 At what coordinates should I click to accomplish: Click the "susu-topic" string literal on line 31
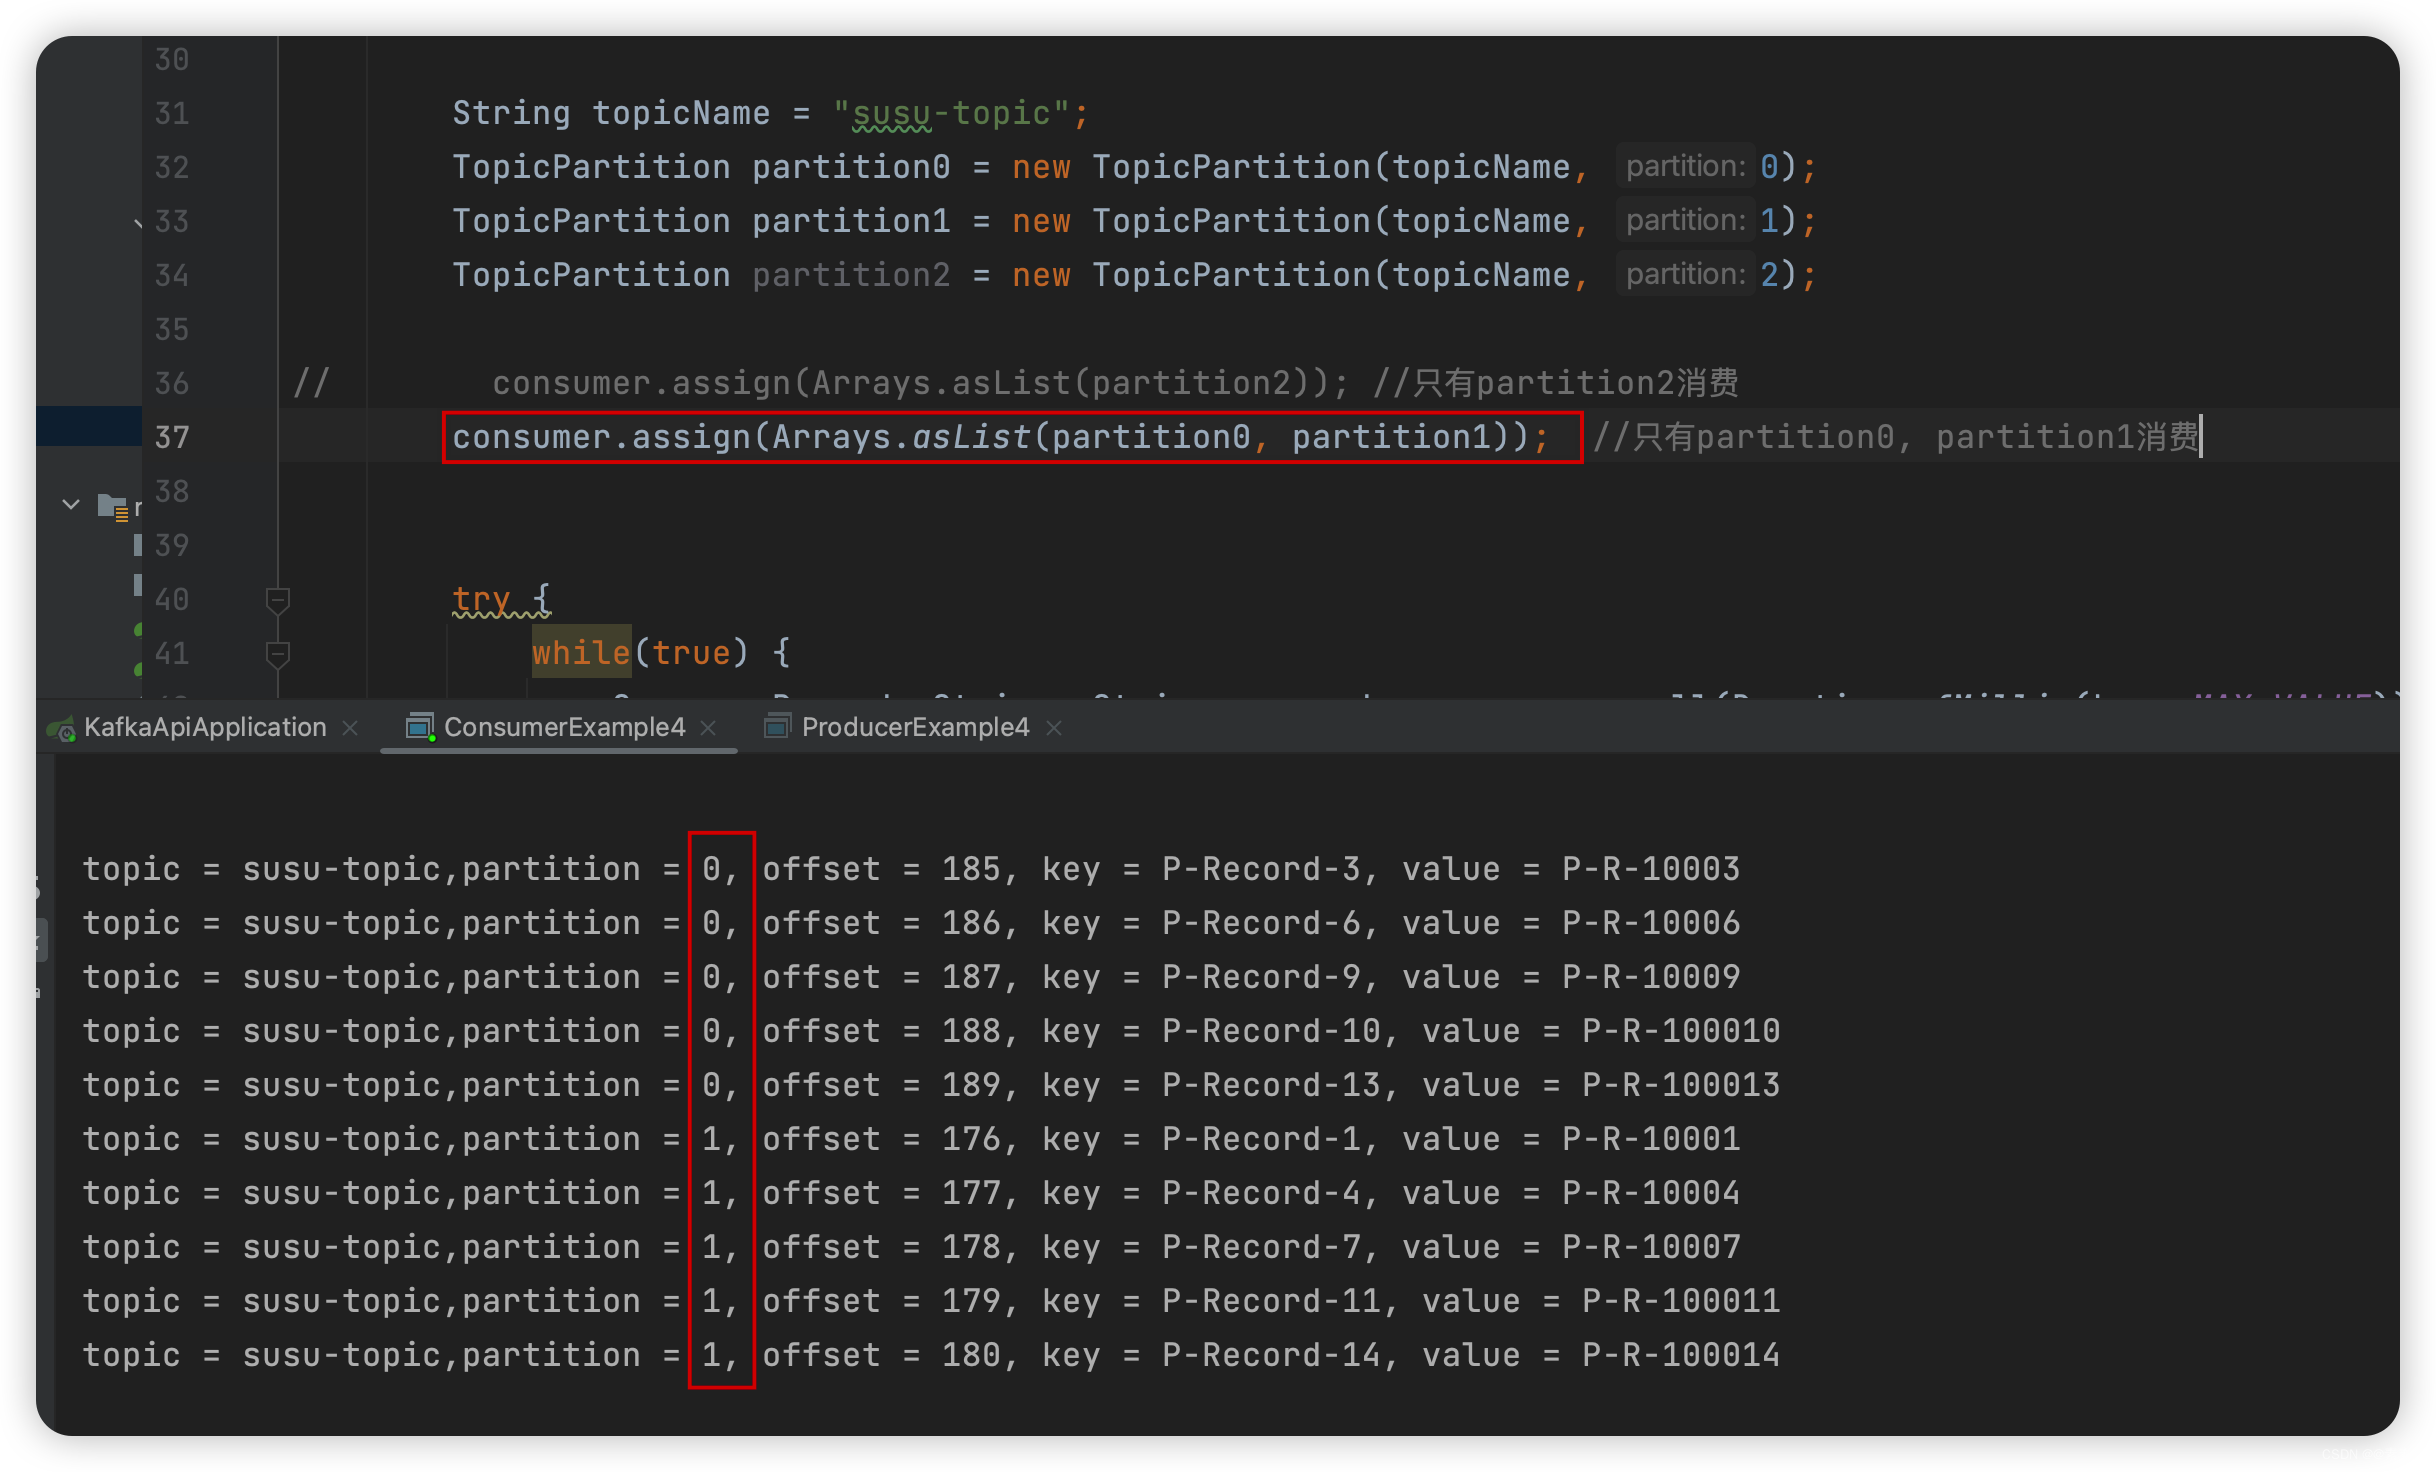tap(951, 113)
